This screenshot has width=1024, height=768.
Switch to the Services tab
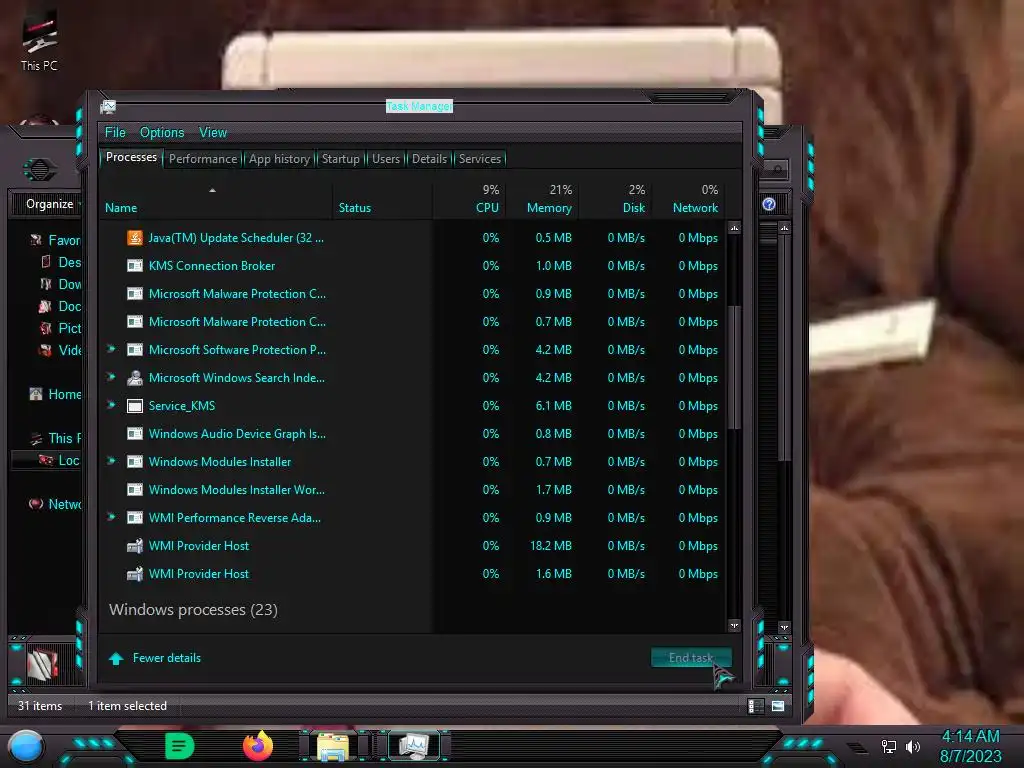480,159
